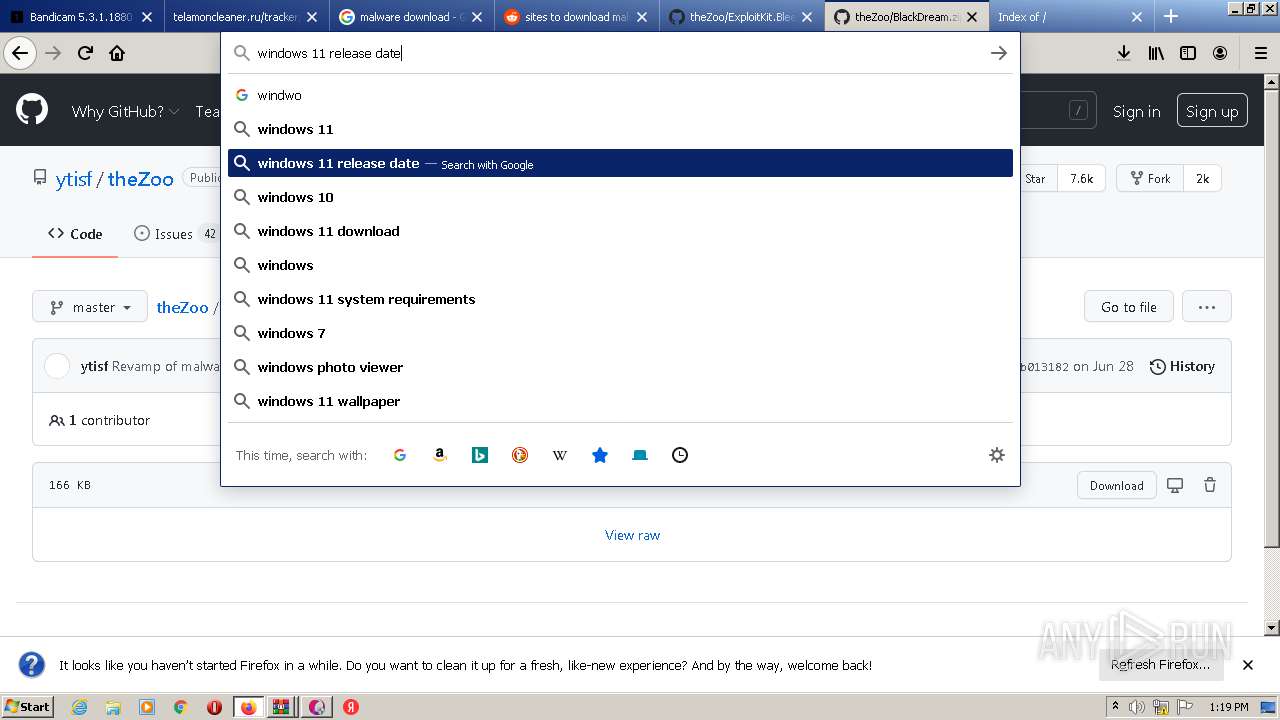Click the Sign up button
Image resolution: width=1280 pixels, height=720 pixels.
1212,111
